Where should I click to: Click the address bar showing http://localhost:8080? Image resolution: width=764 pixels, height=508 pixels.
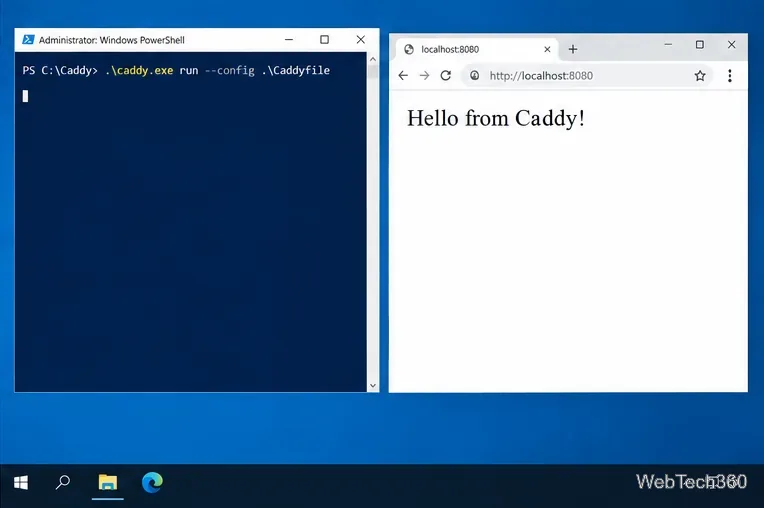click(x=586, y=75)
